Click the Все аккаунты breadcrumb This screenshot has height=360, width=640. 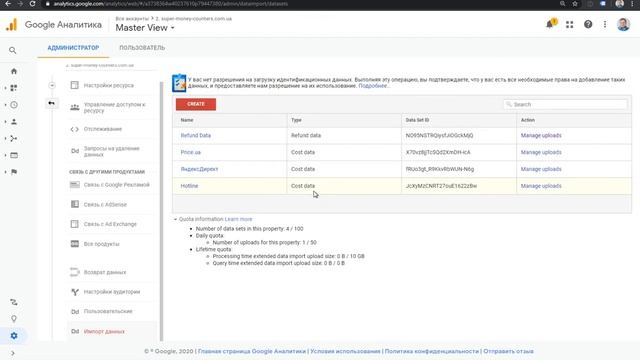coord(132,19)
